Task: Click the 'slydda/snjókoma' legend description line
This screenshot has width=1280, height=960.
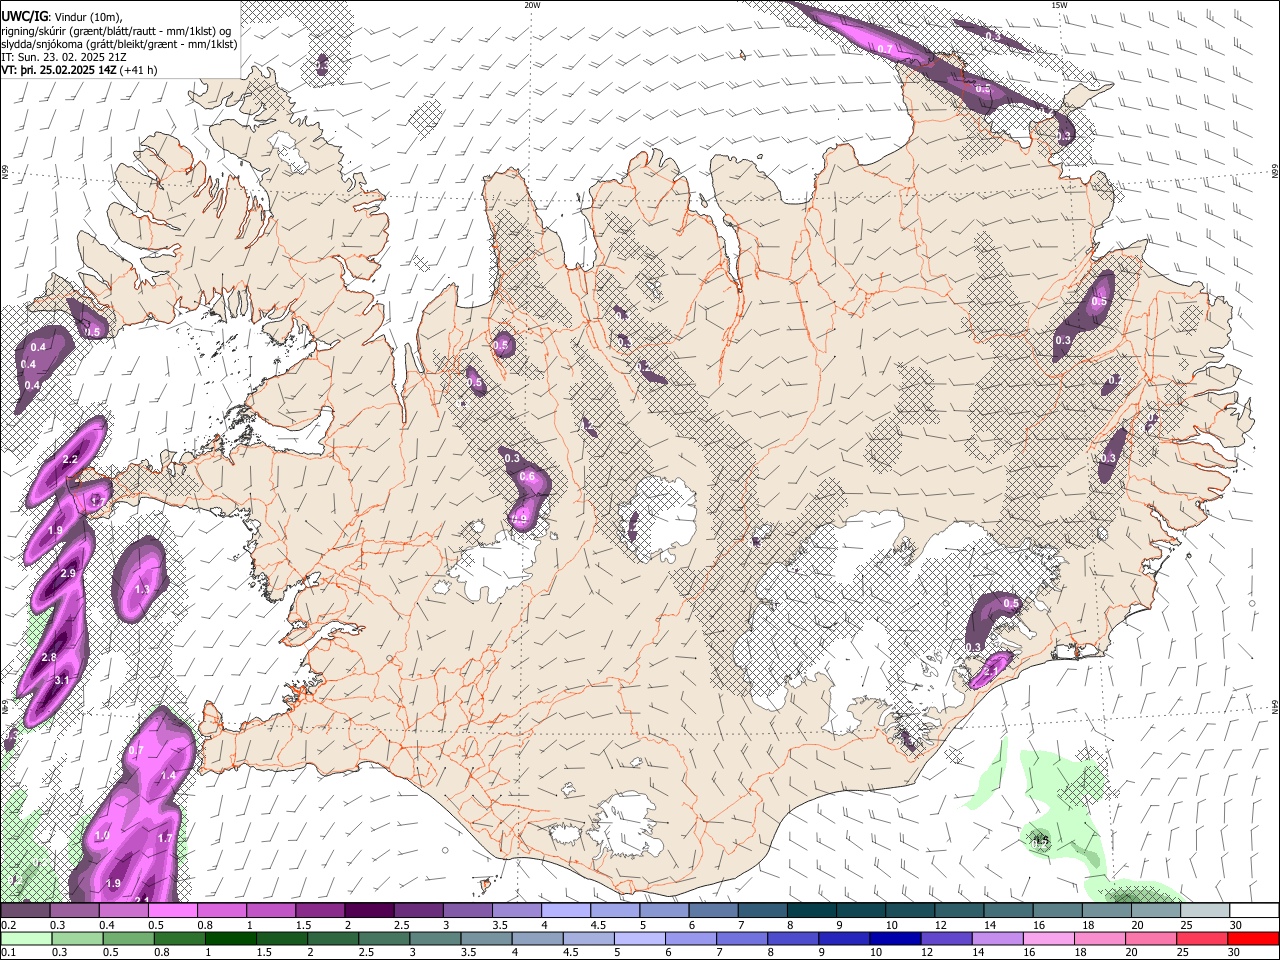Action: point(119,44)
